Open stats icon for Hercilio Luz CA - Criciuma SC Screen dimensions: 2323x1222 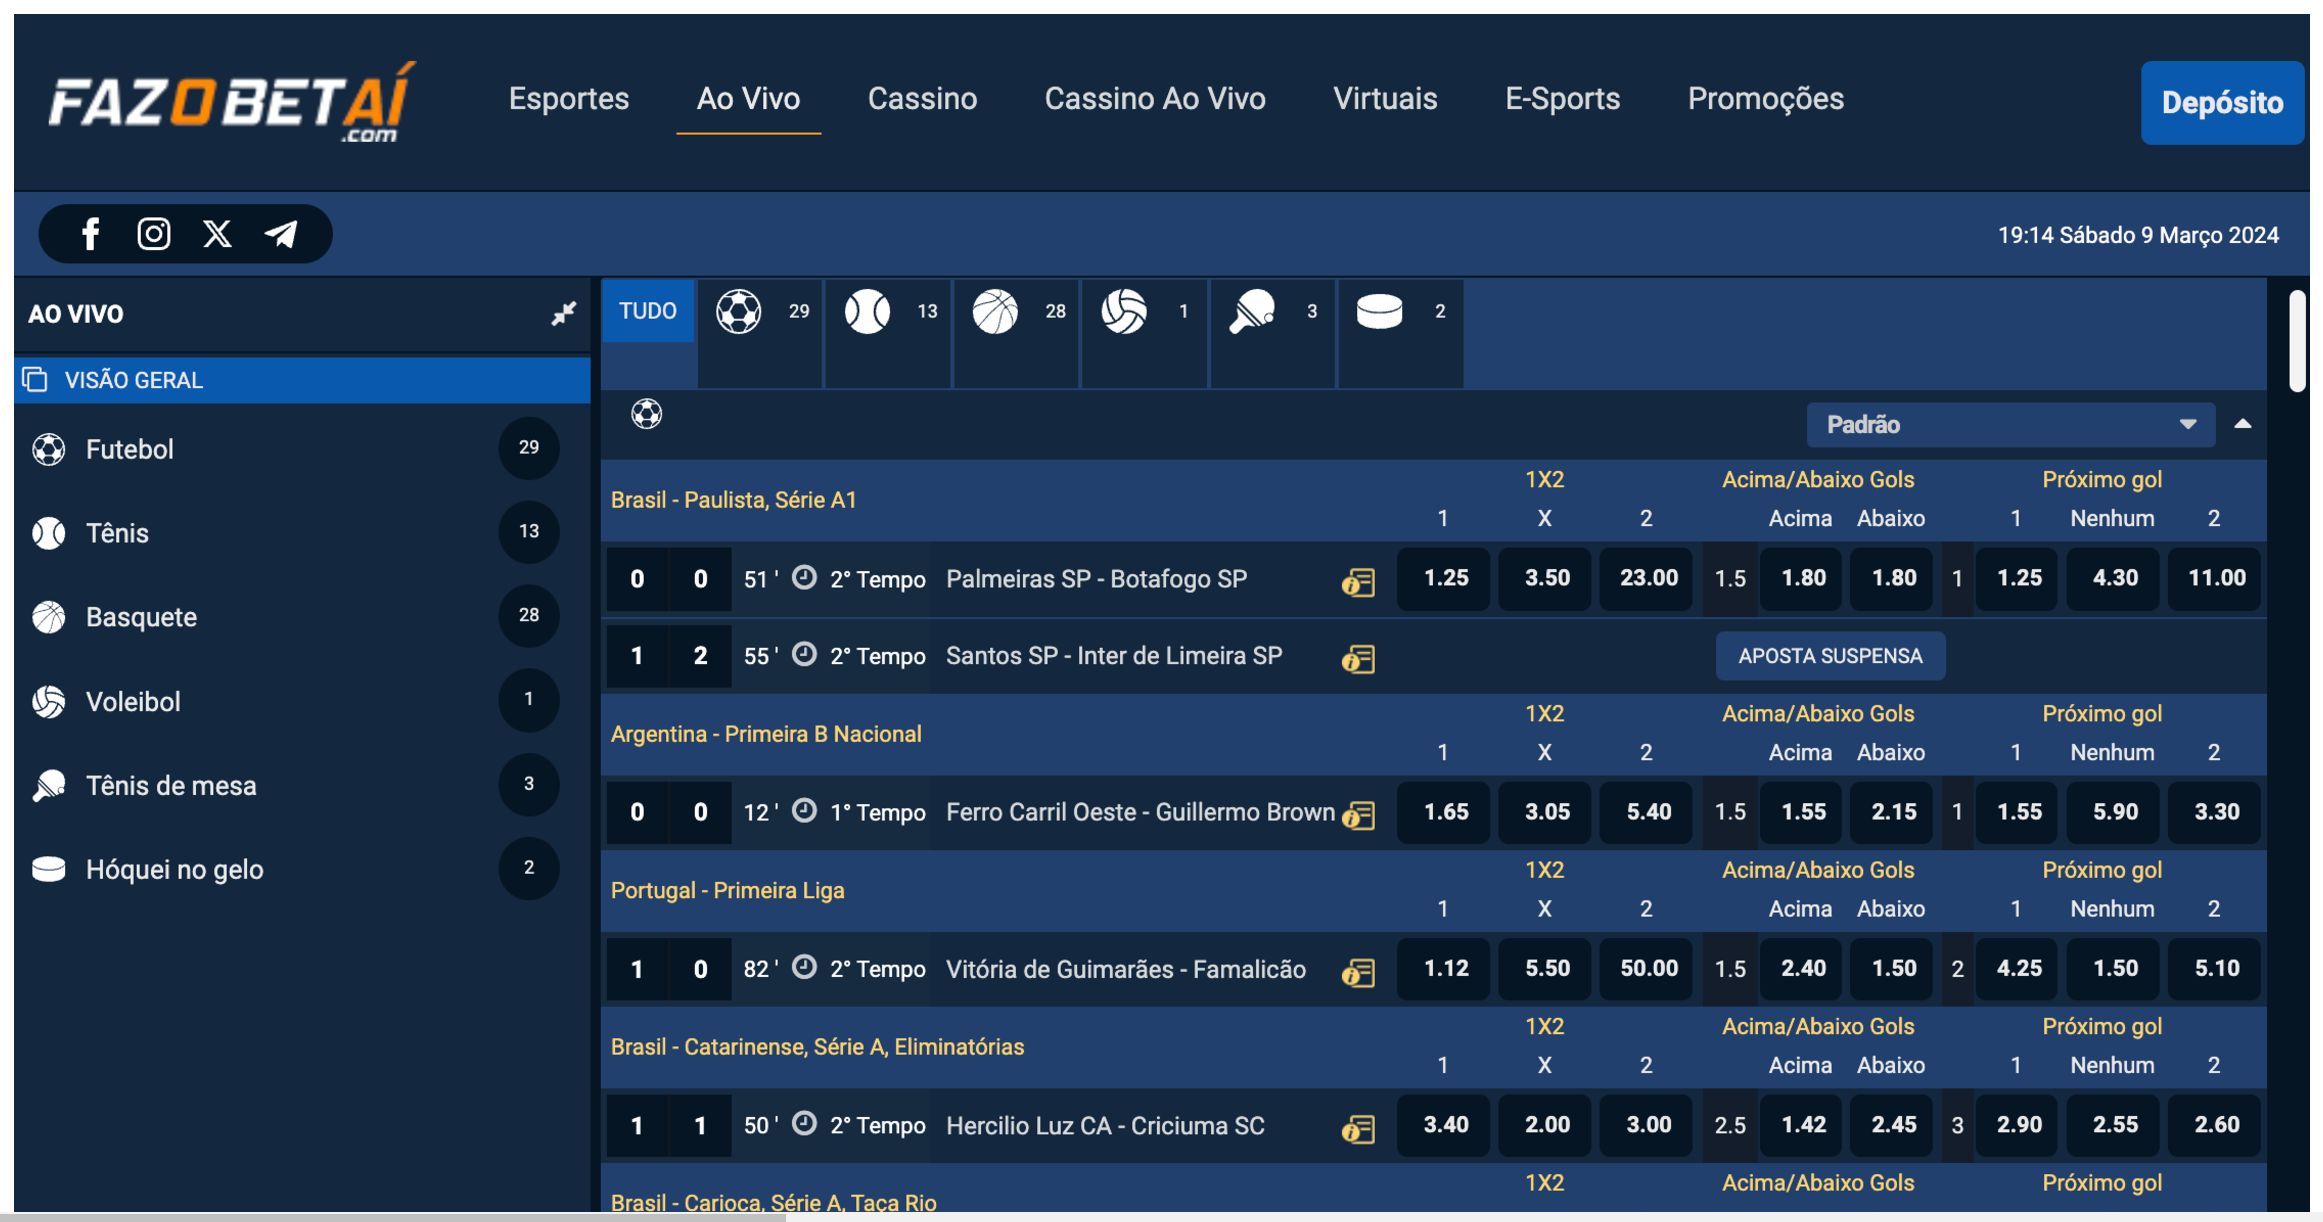1358,1128
